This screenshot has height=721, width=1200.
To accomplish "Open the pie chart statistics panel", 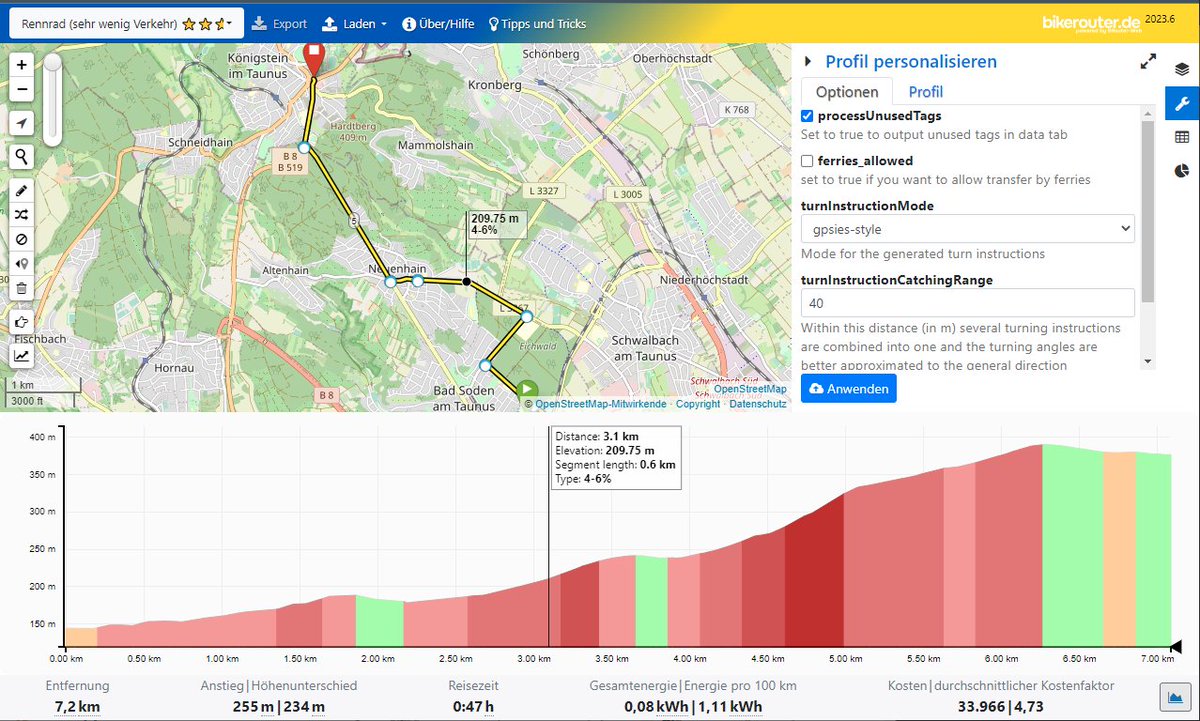I will coord(1182,171).
